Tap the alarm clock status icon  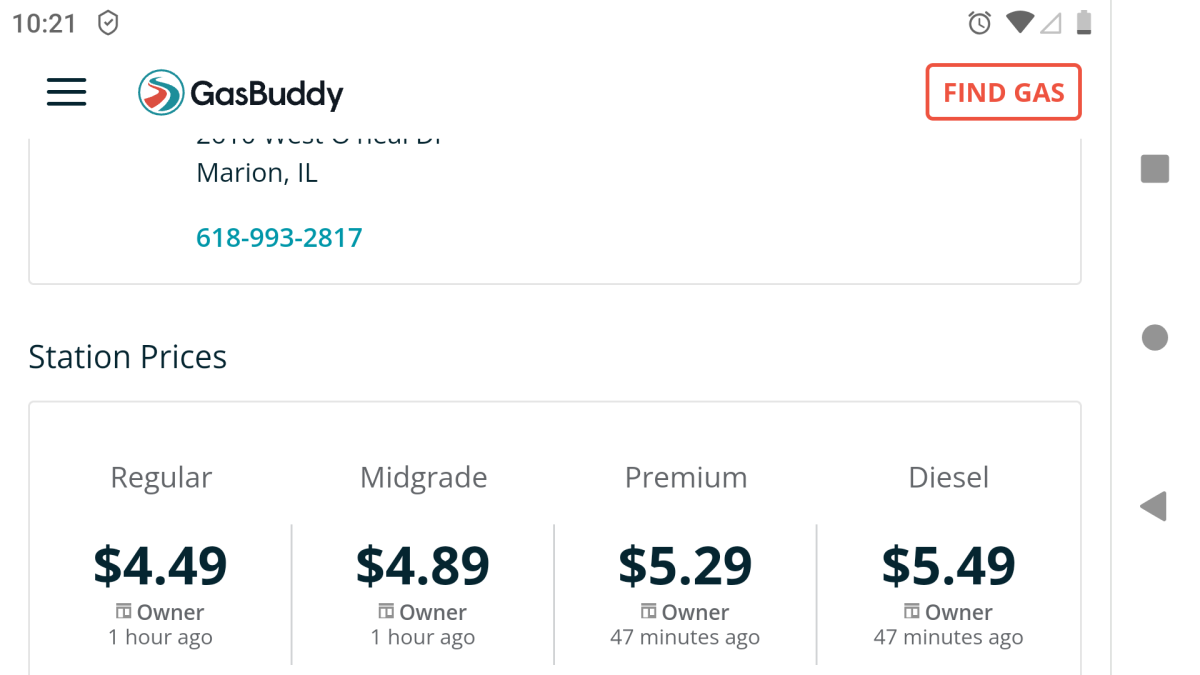(x=979, y=23)
